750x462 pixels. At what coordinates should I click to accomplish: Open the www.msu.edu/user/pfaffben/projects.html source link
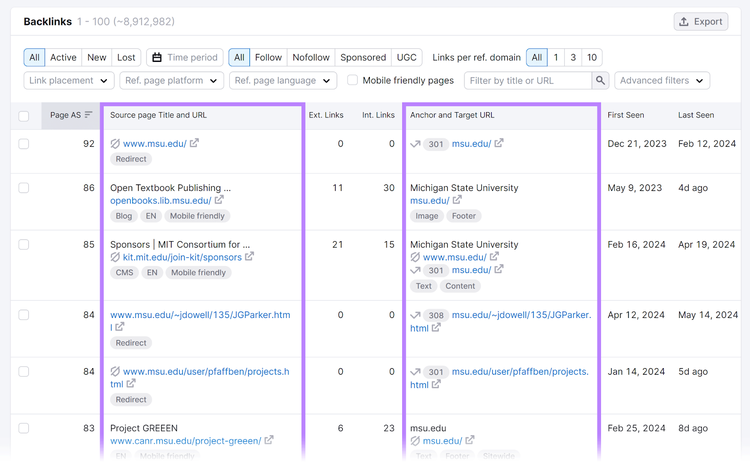(200, 377)
